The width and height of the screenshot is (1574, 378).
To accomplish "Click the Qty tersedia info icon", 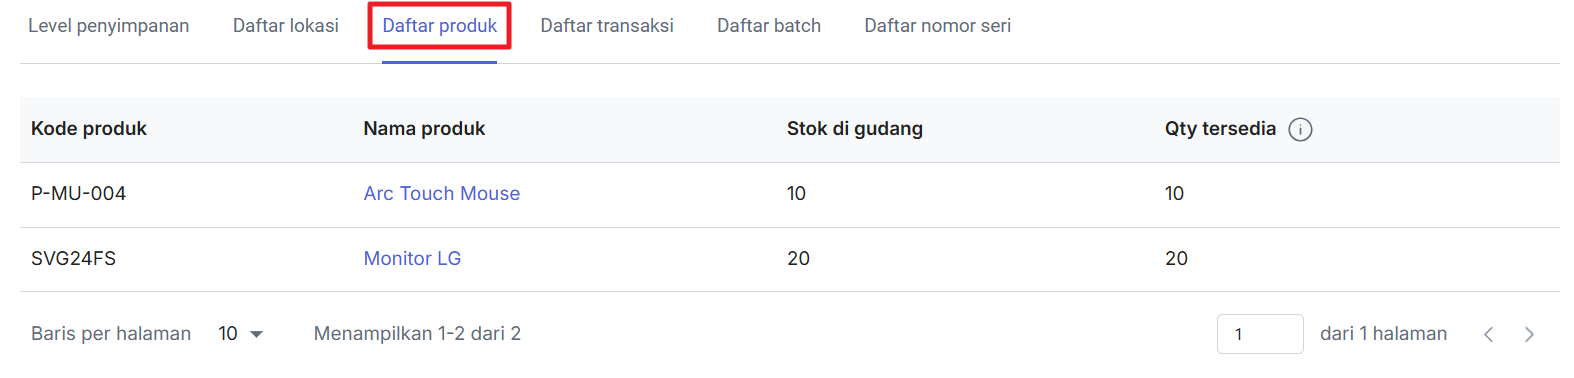I will tap(1300, 129).
